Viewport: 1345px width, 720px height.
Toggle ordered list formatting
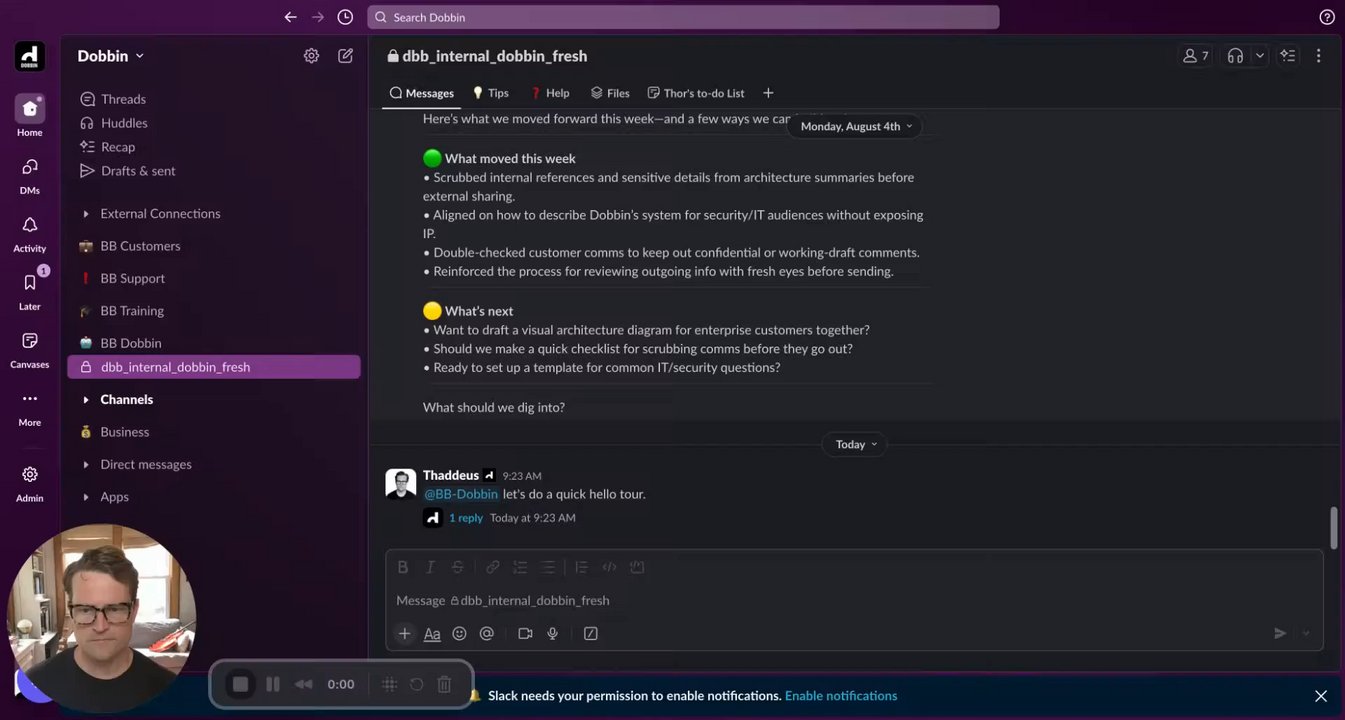pyautogui.click(x=520, y=567)
